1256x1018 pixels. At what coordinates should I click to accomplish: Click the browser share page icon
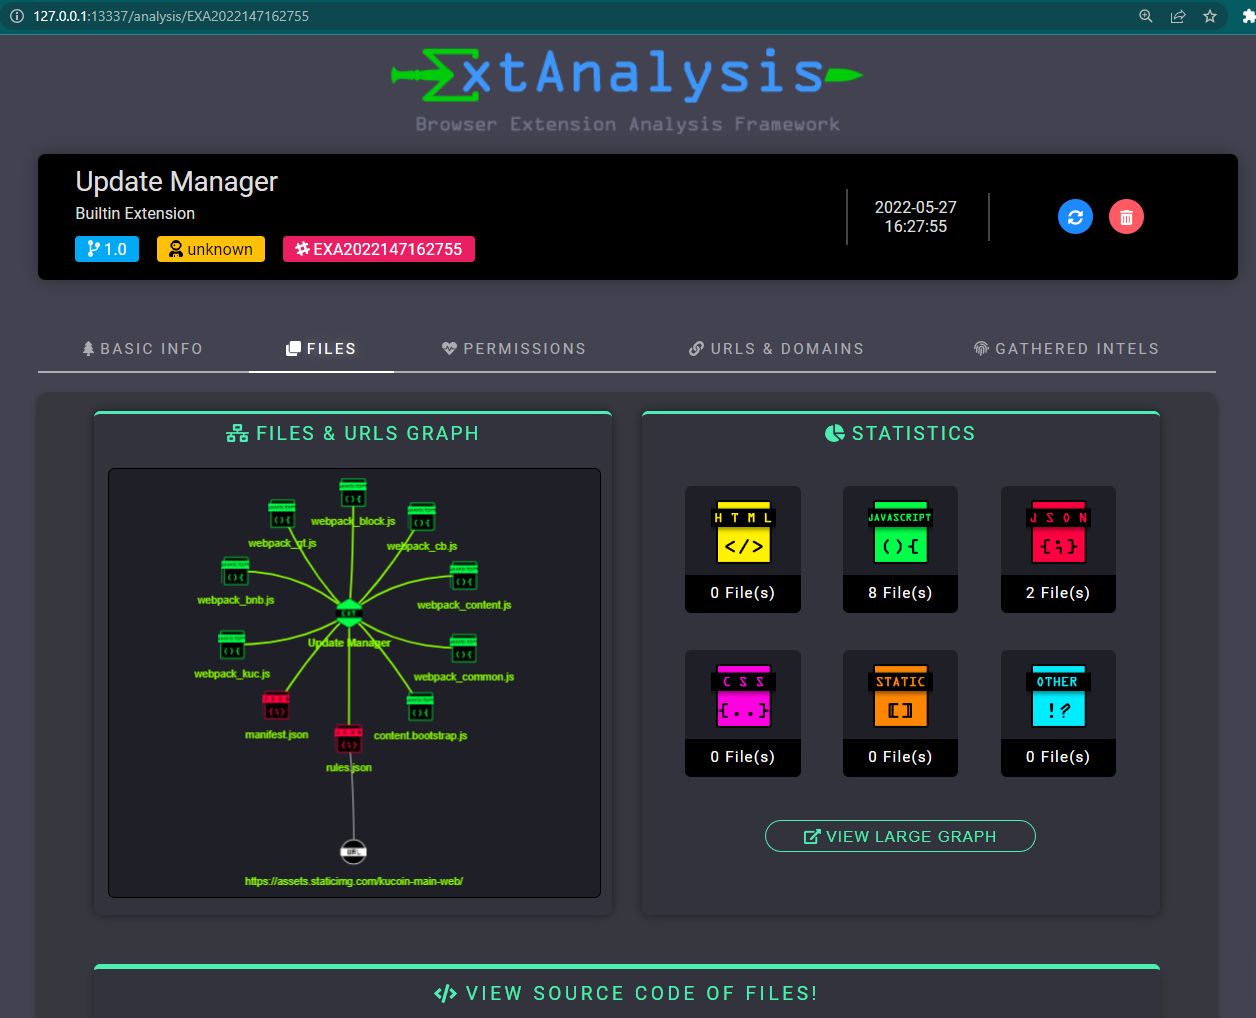click(x=1178, y=16)
